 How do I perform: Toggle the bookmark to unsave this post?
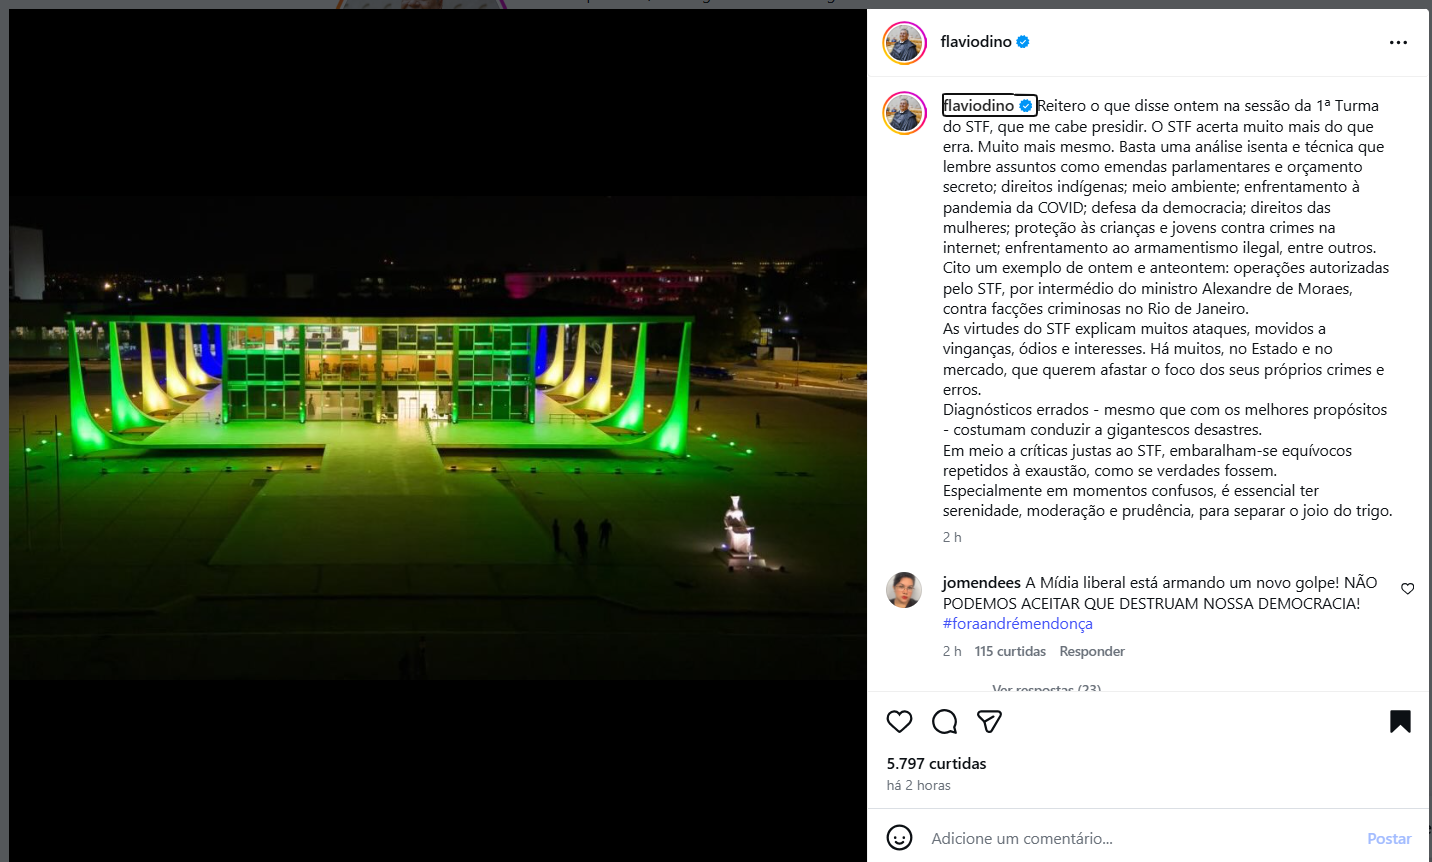[x=1400, y=721]
